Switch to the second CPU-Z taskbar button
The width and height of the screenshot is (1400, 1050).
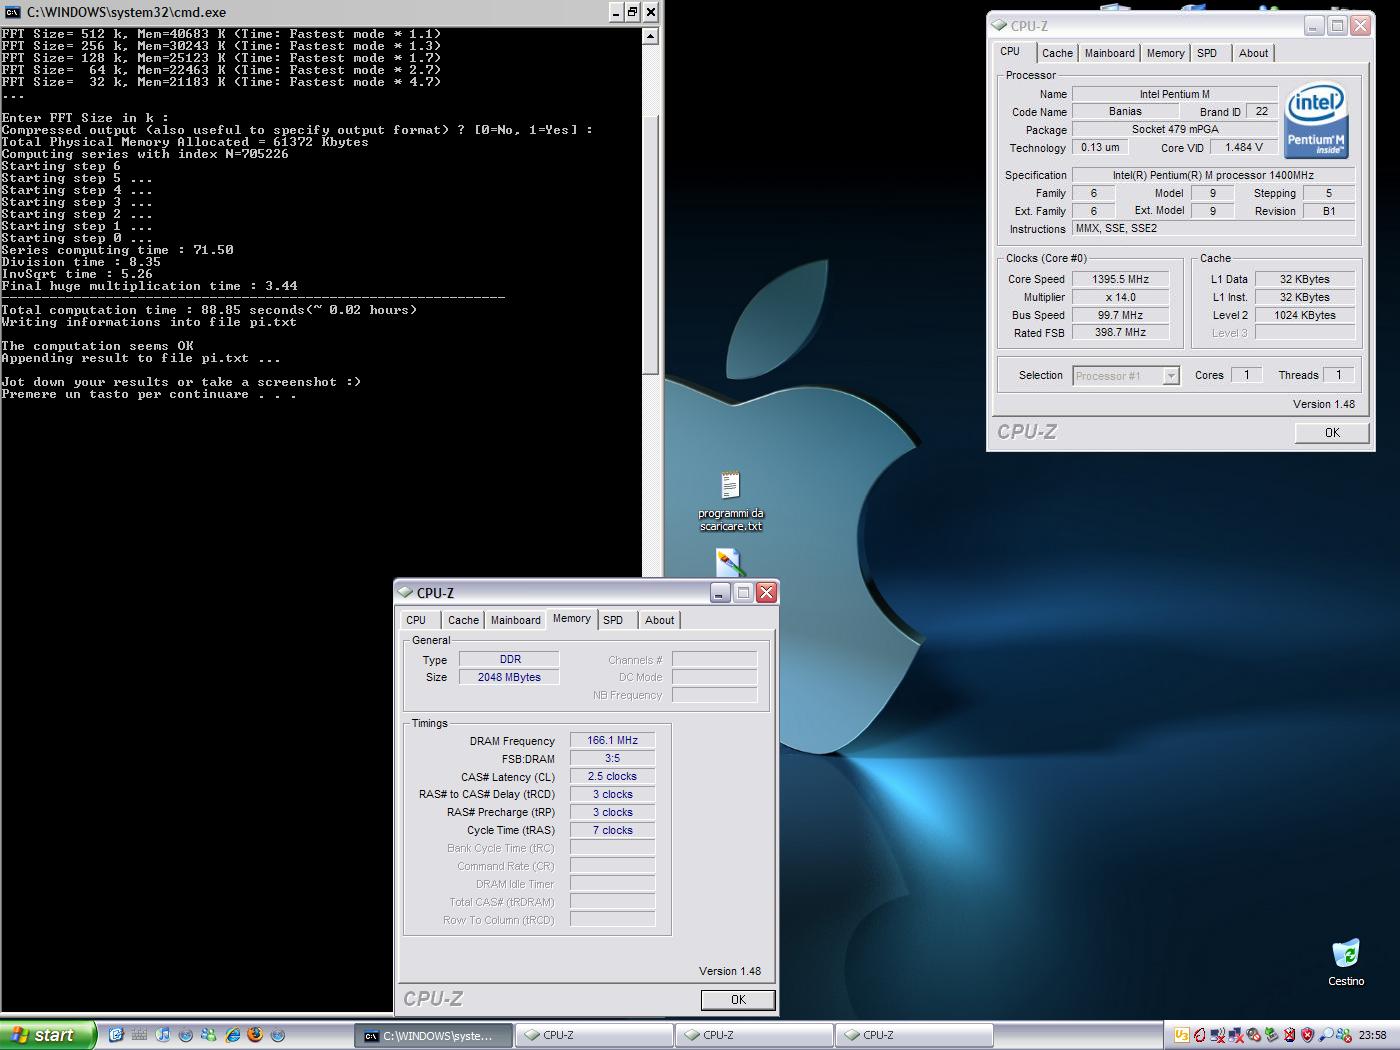(754, 1035)
